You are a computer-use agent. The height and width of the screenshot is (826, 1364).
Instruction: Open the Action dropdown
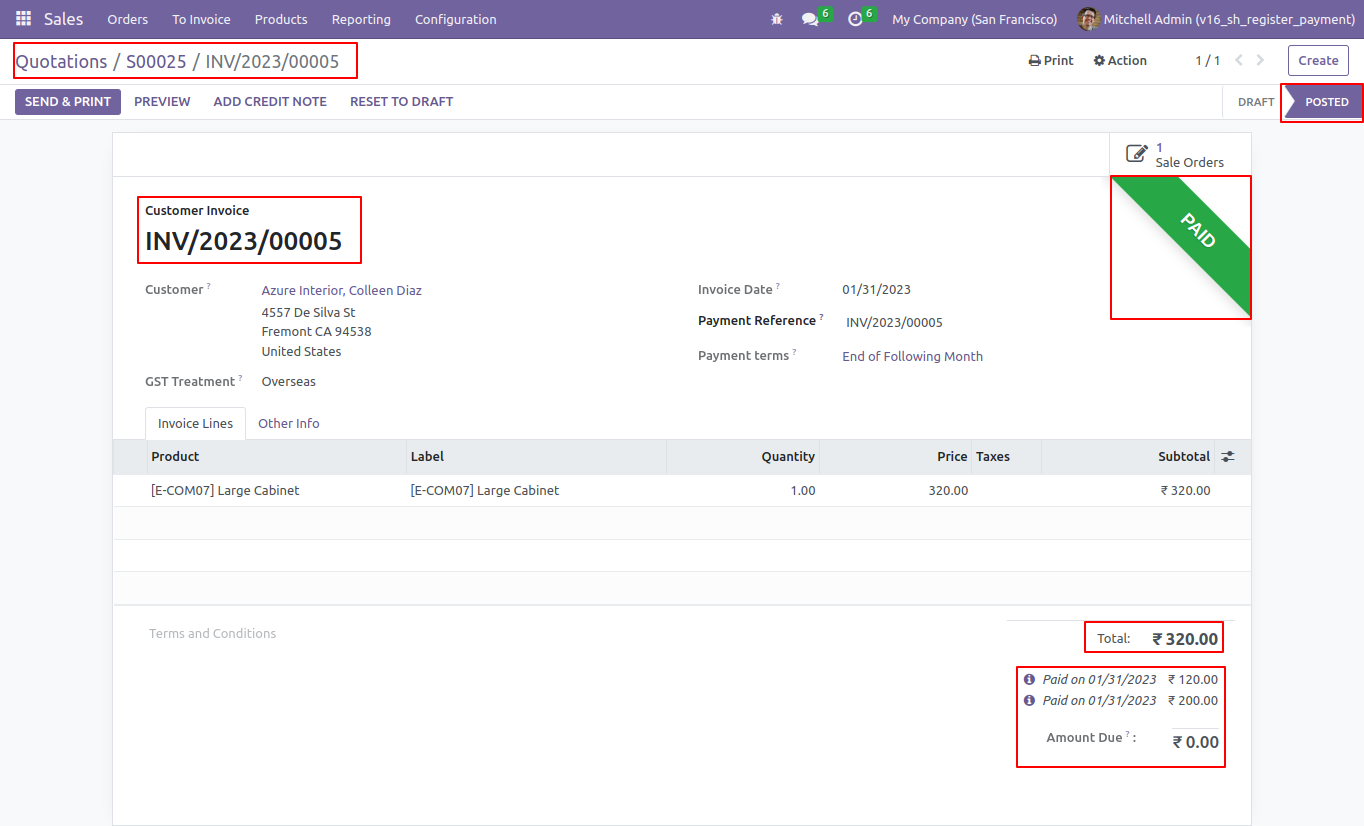pos(1120,60)
